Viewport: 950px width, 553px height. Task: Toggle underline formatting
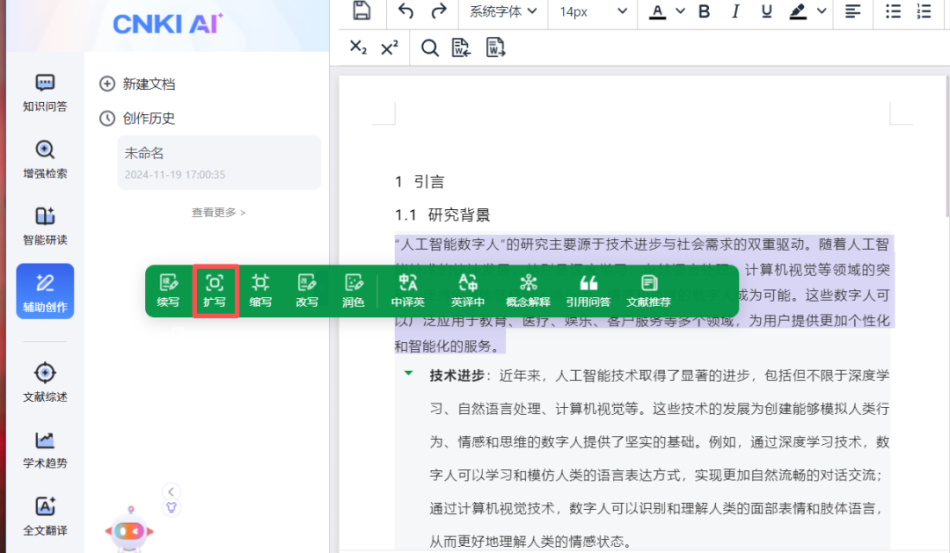click(x=766, y=12)
